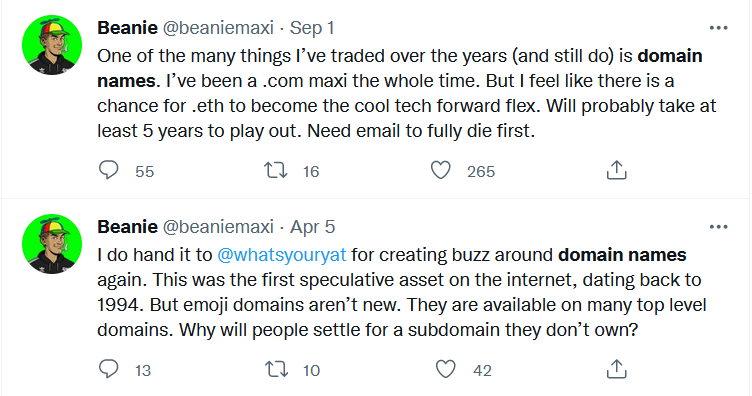Screen dimensions: 752x396
Task: Open the @whatsyouryat mention link
Action: (x=282, y=255)
